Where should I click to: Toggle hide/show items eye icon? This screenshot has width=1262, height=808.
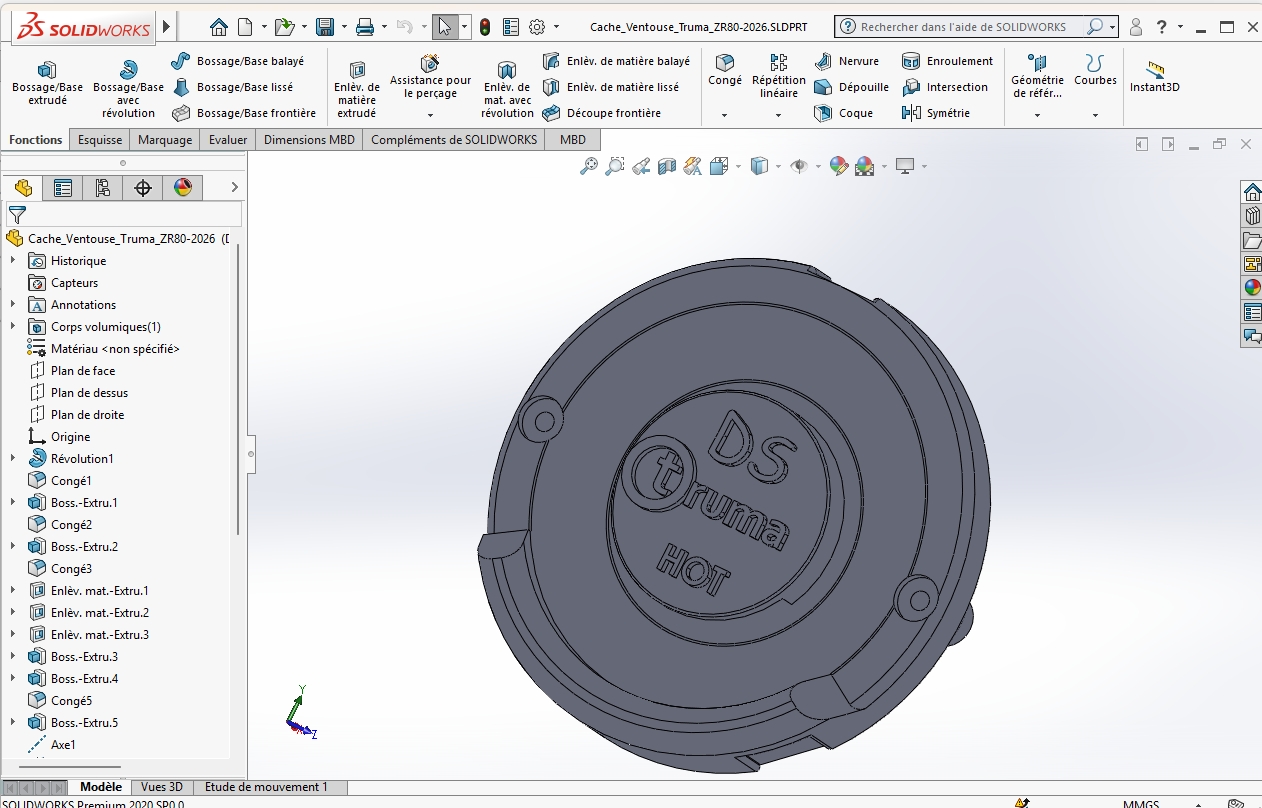pos(798,166)
